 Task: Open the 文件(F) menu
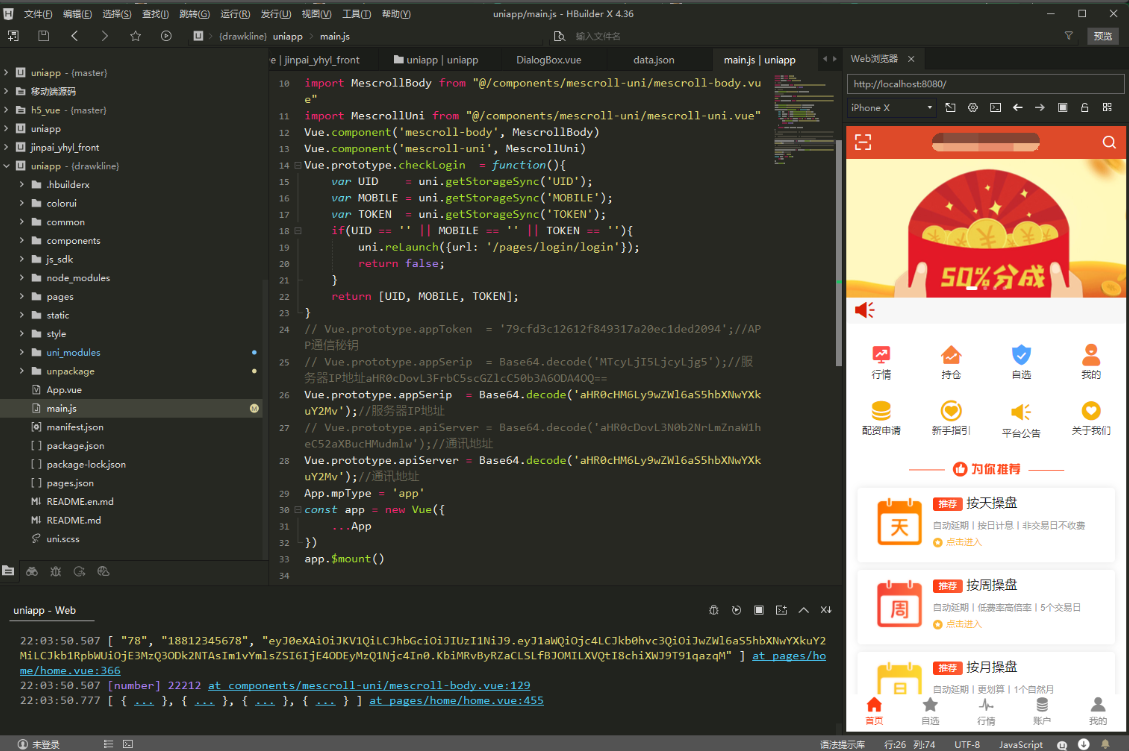pyautogui.click(x=37, y=14)
